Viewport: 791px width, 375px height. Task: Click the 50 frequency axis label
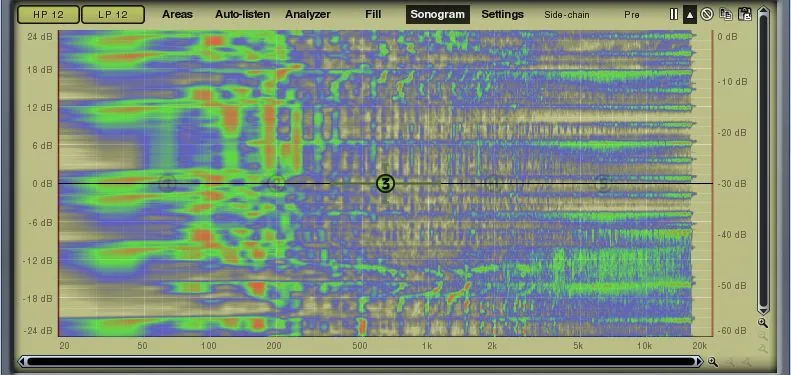[x=142, y=346]
